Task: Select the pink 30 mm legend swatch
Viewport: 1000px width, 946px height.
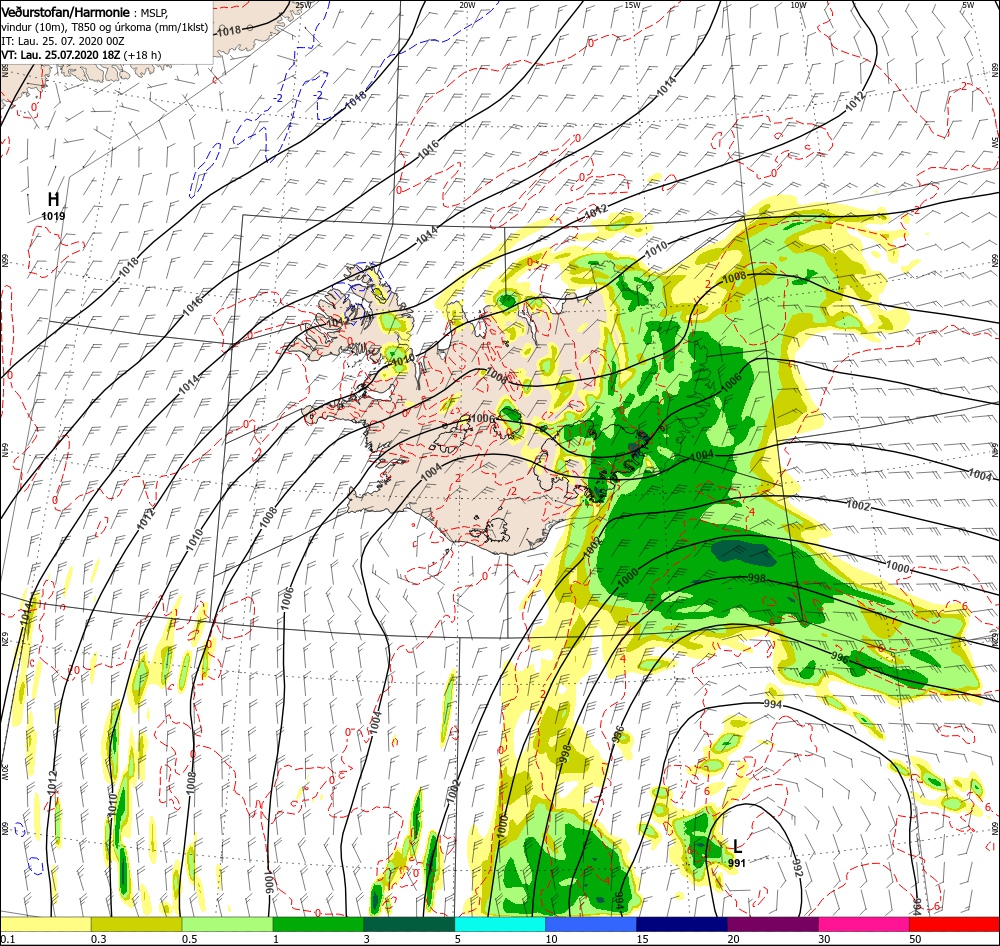Action: (x=864, y=925)
